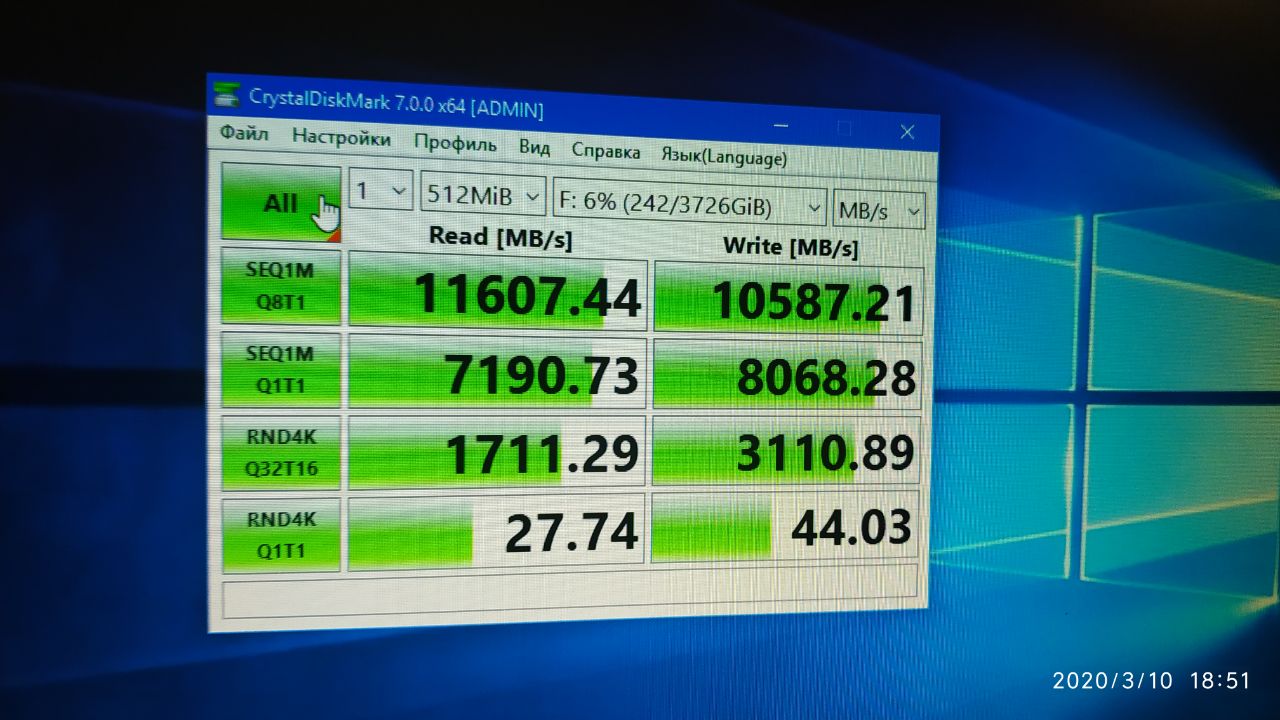
Task: Click the 27.74 read result
Action: (496, 533)
